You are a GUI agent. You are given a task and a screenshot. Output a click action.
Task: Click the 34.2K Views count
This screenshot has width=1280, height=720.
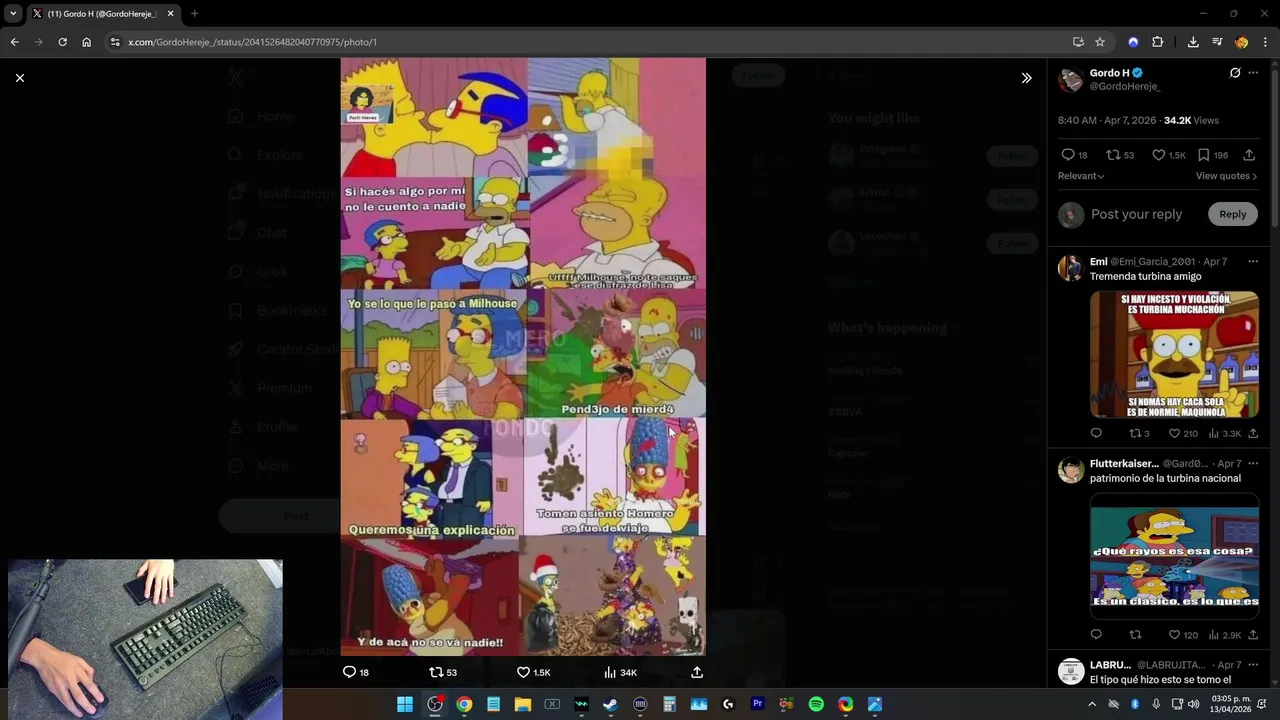[x=1191, y=120]
